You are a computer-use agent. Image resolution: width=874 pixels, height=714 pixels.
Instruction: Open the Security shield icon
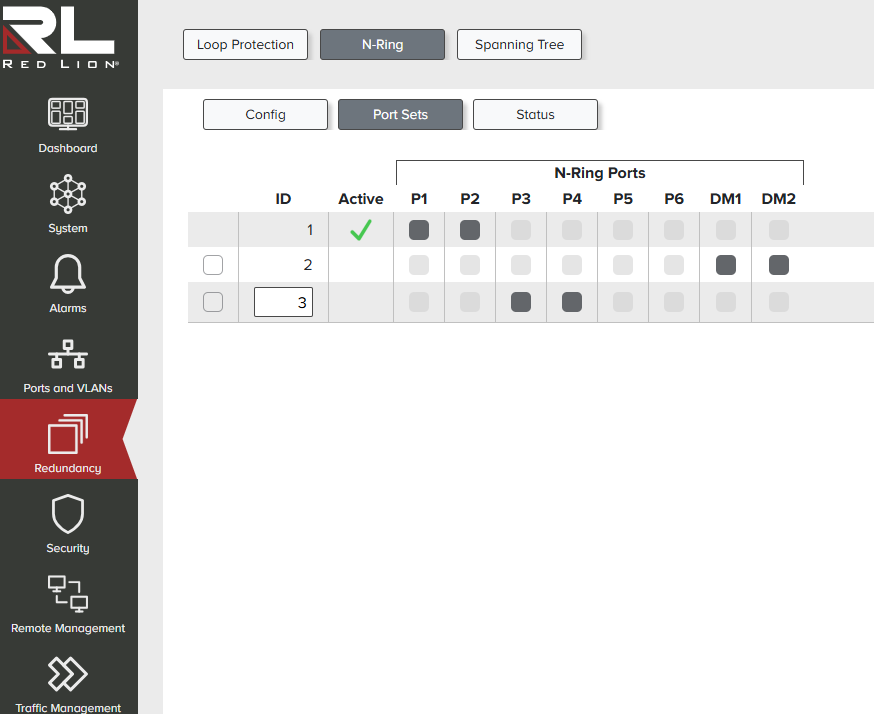pos(68,515)
